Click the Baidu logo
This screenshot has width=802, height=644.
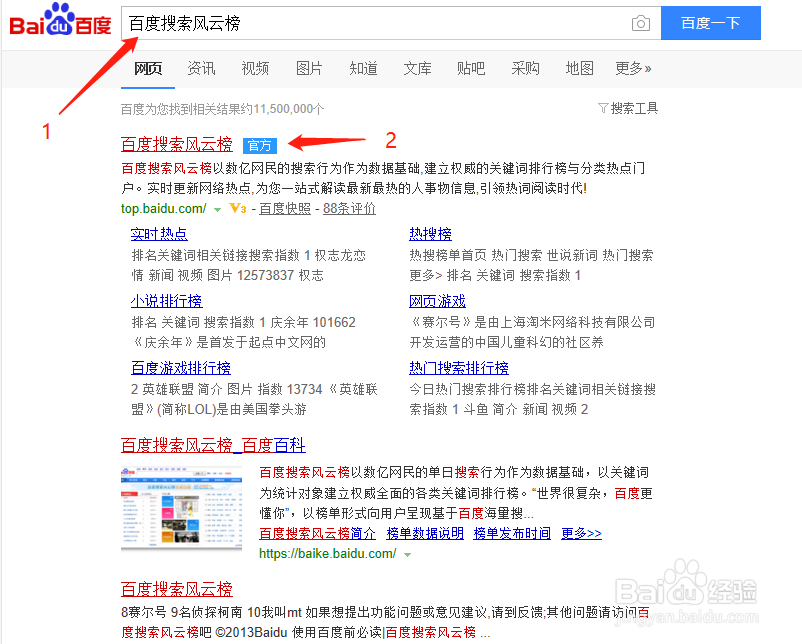(60, 20)
